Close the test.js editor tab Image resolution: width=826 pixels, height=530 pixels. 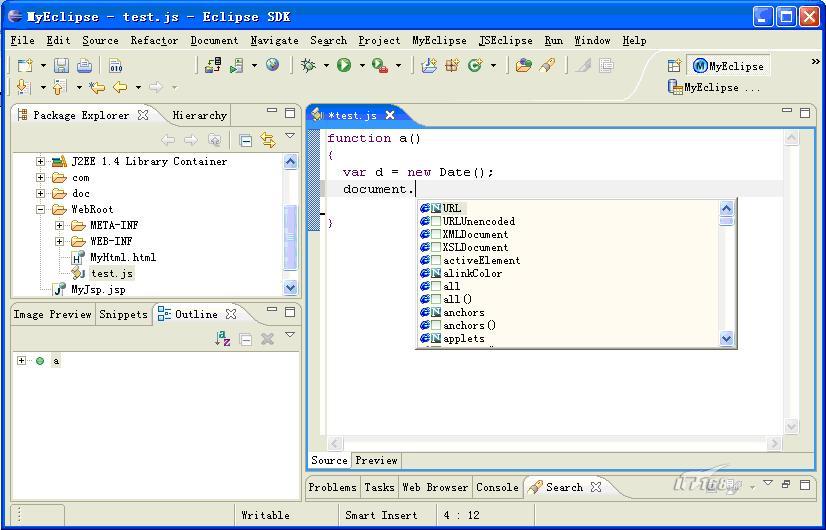[390, 115]
